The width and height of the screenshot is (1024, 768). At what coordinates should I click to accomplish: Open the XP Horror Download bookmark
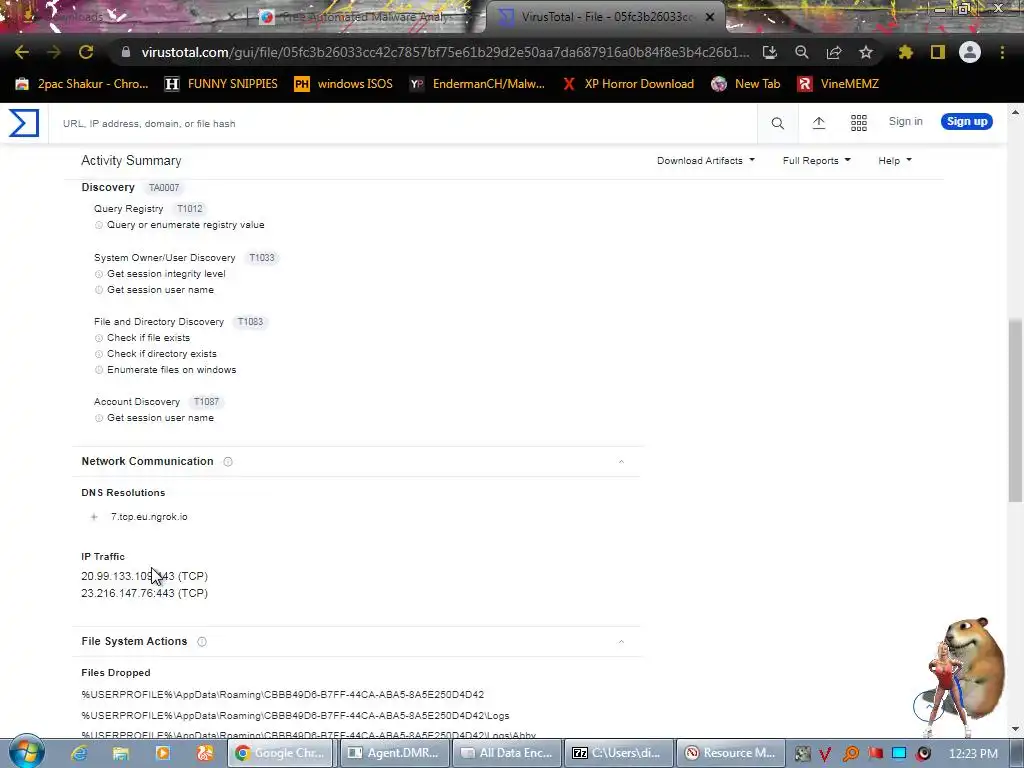(628, 84)
